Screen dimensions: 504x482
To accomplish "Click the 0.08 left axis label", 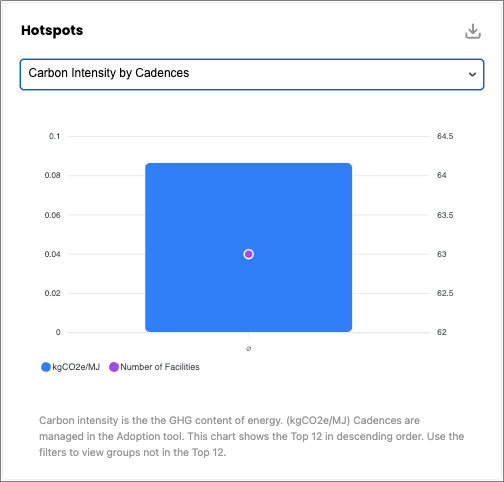I will [53, 175].
